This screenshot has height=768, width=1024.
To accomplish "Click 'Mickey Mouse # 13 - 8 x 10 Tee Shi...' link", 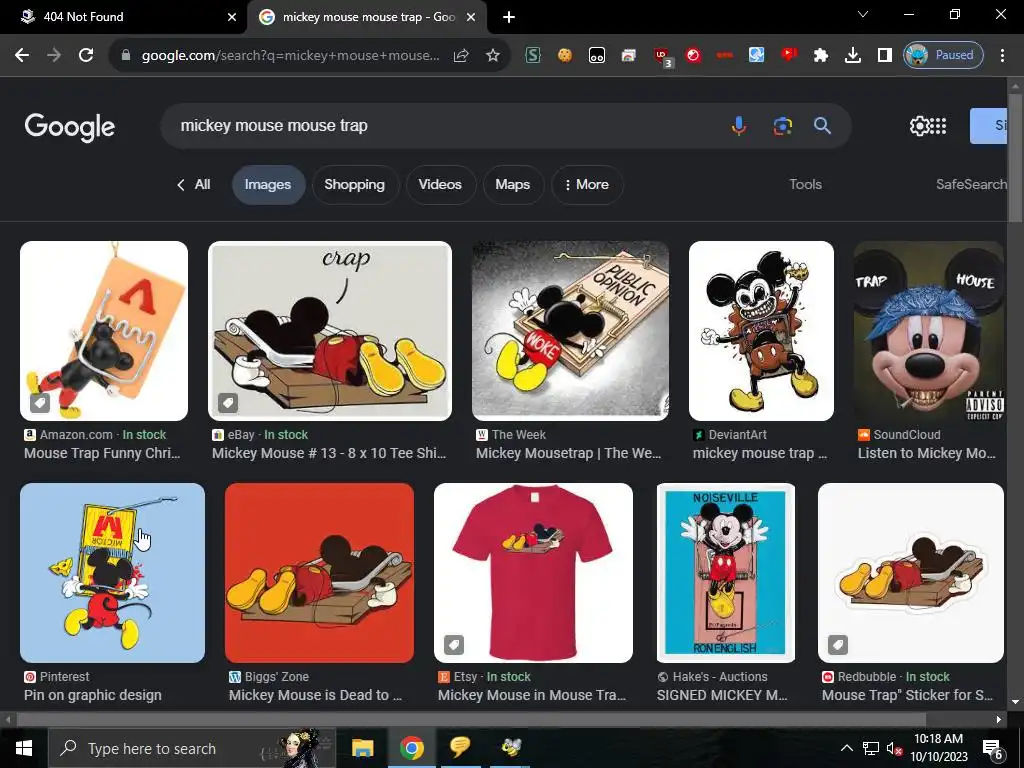I will pos(329,453).
